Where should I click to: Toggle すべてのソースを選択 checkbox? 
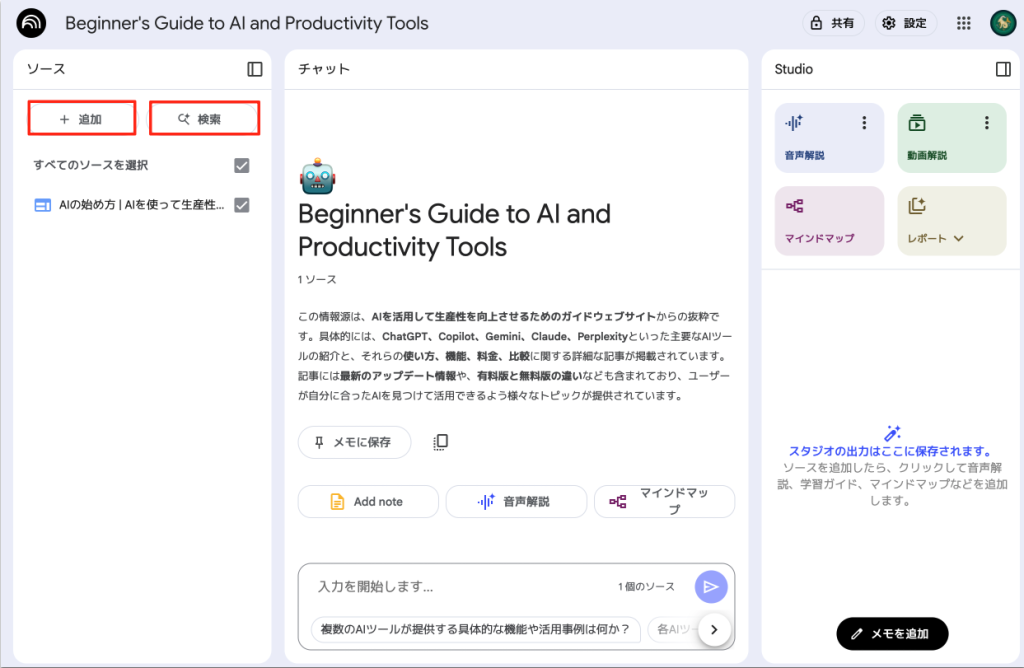click(x=241, y=165)
